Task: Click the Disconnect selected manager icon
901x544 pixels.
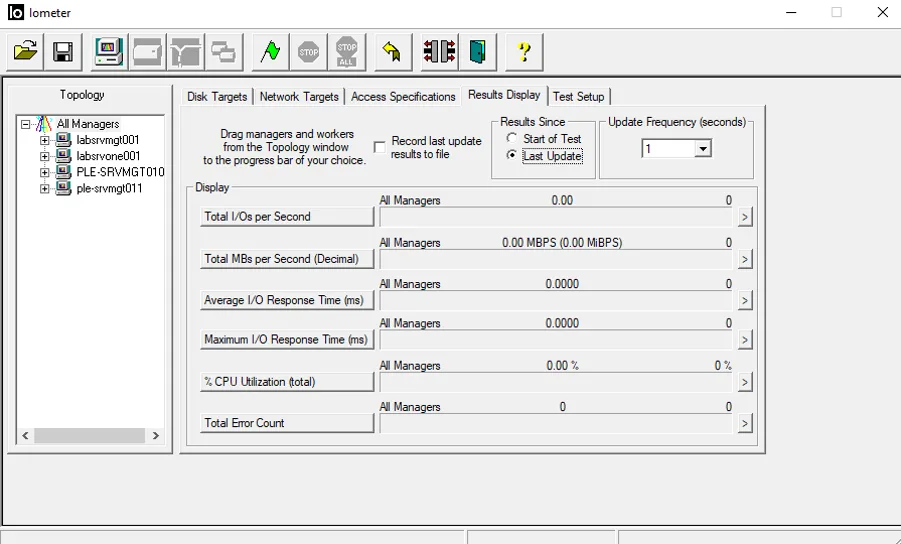Action: pos(440,52)
